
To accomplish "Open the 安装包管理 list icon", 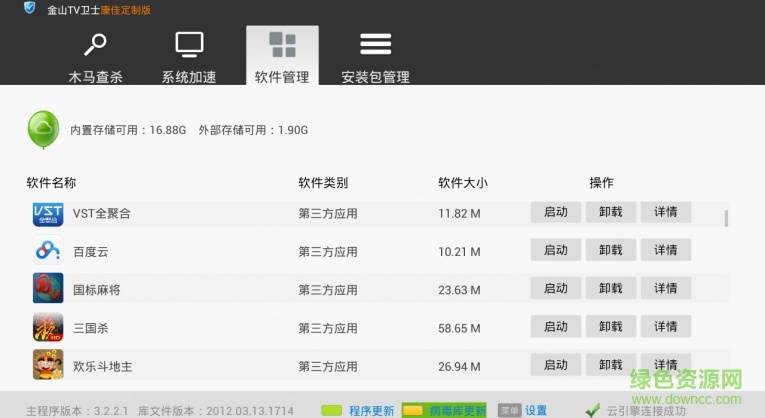I will tap(375, 44).
